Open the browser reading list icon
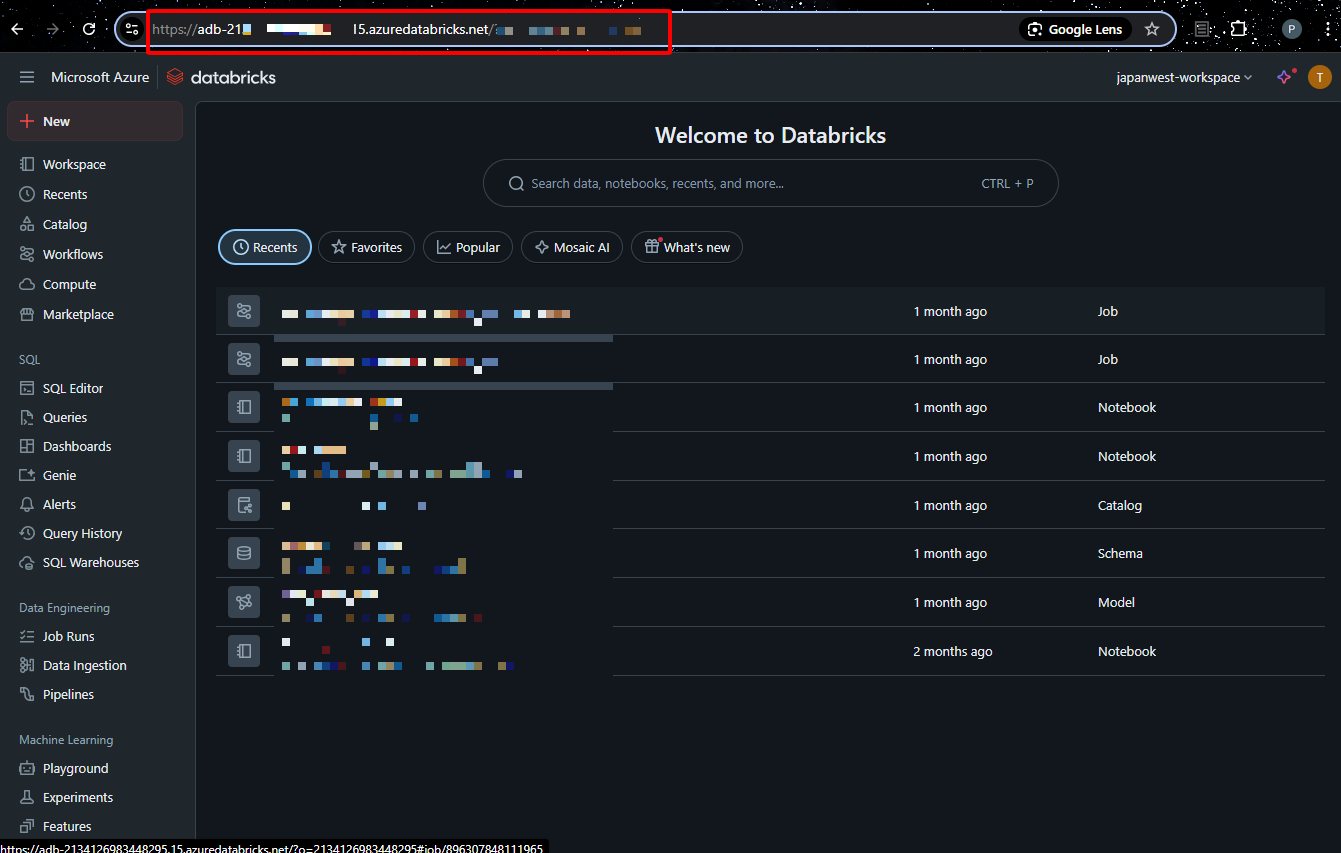The image size is (1341, 853). [x=1201, y=29]
